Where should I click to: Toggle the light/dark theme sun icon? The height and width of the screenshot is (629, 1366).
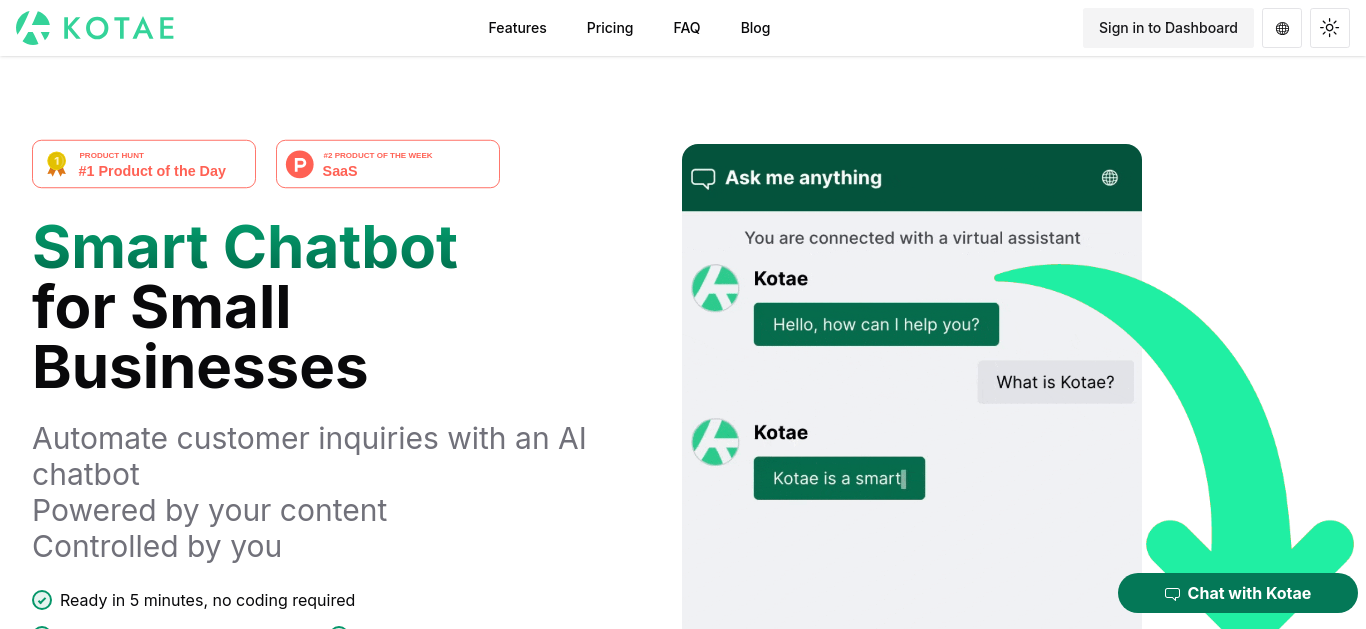pos(1329,28)
